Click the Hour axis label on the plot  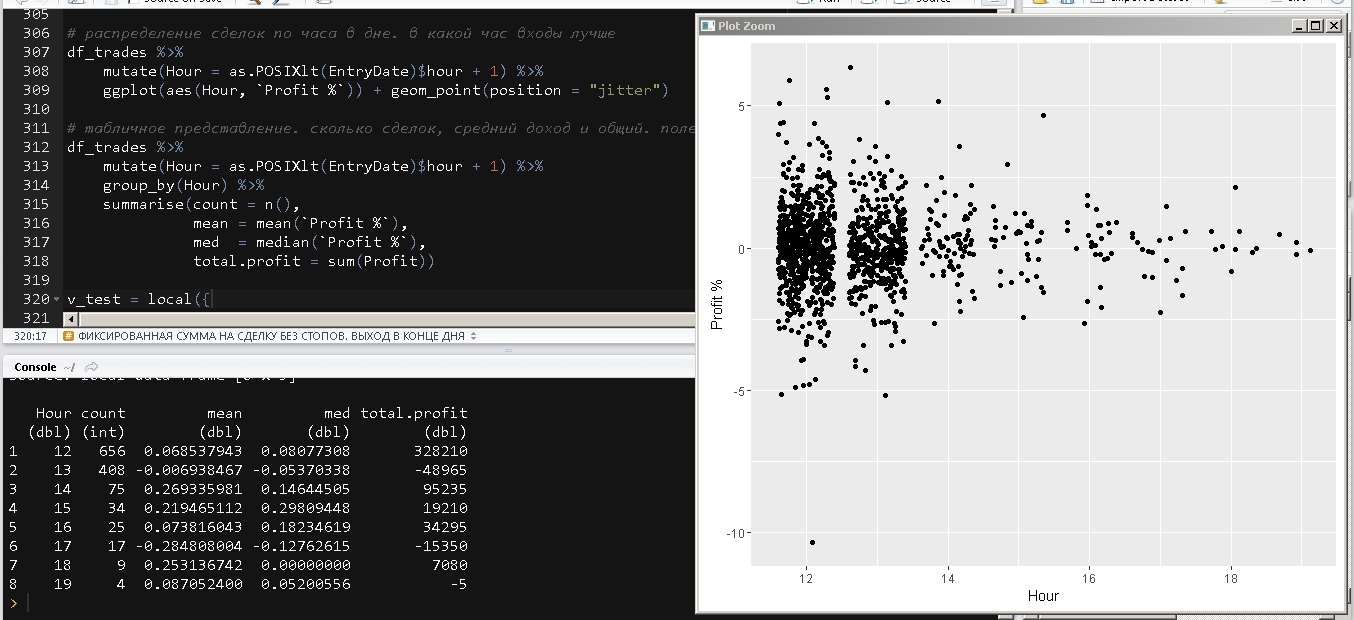click(x=1043, y=596)
